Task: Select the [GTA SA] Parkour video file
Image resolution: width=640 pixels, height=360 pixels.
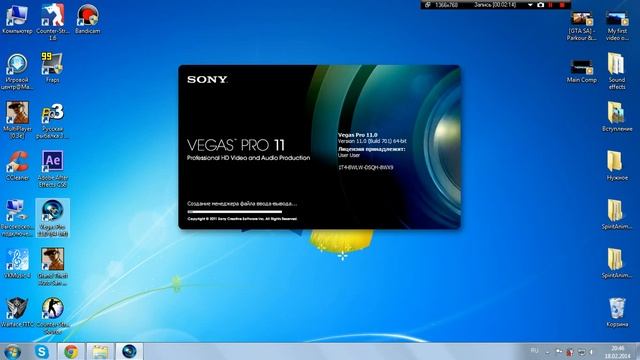Action: pyautogui.click(x=582, y=26)
